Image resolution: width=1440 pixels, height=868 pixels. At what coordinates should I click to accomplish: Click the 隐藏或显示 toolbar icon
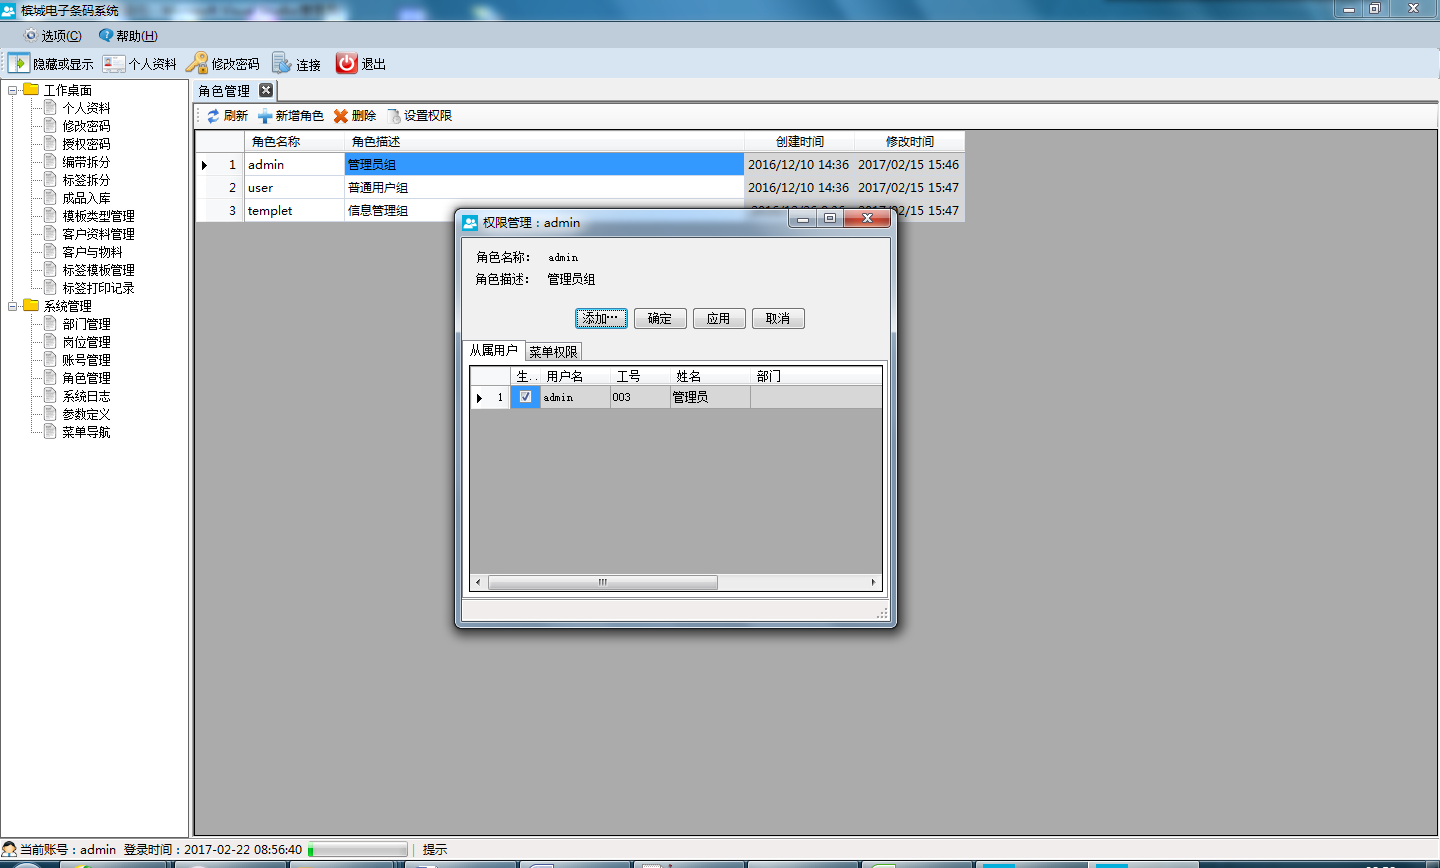pos(19,63)
